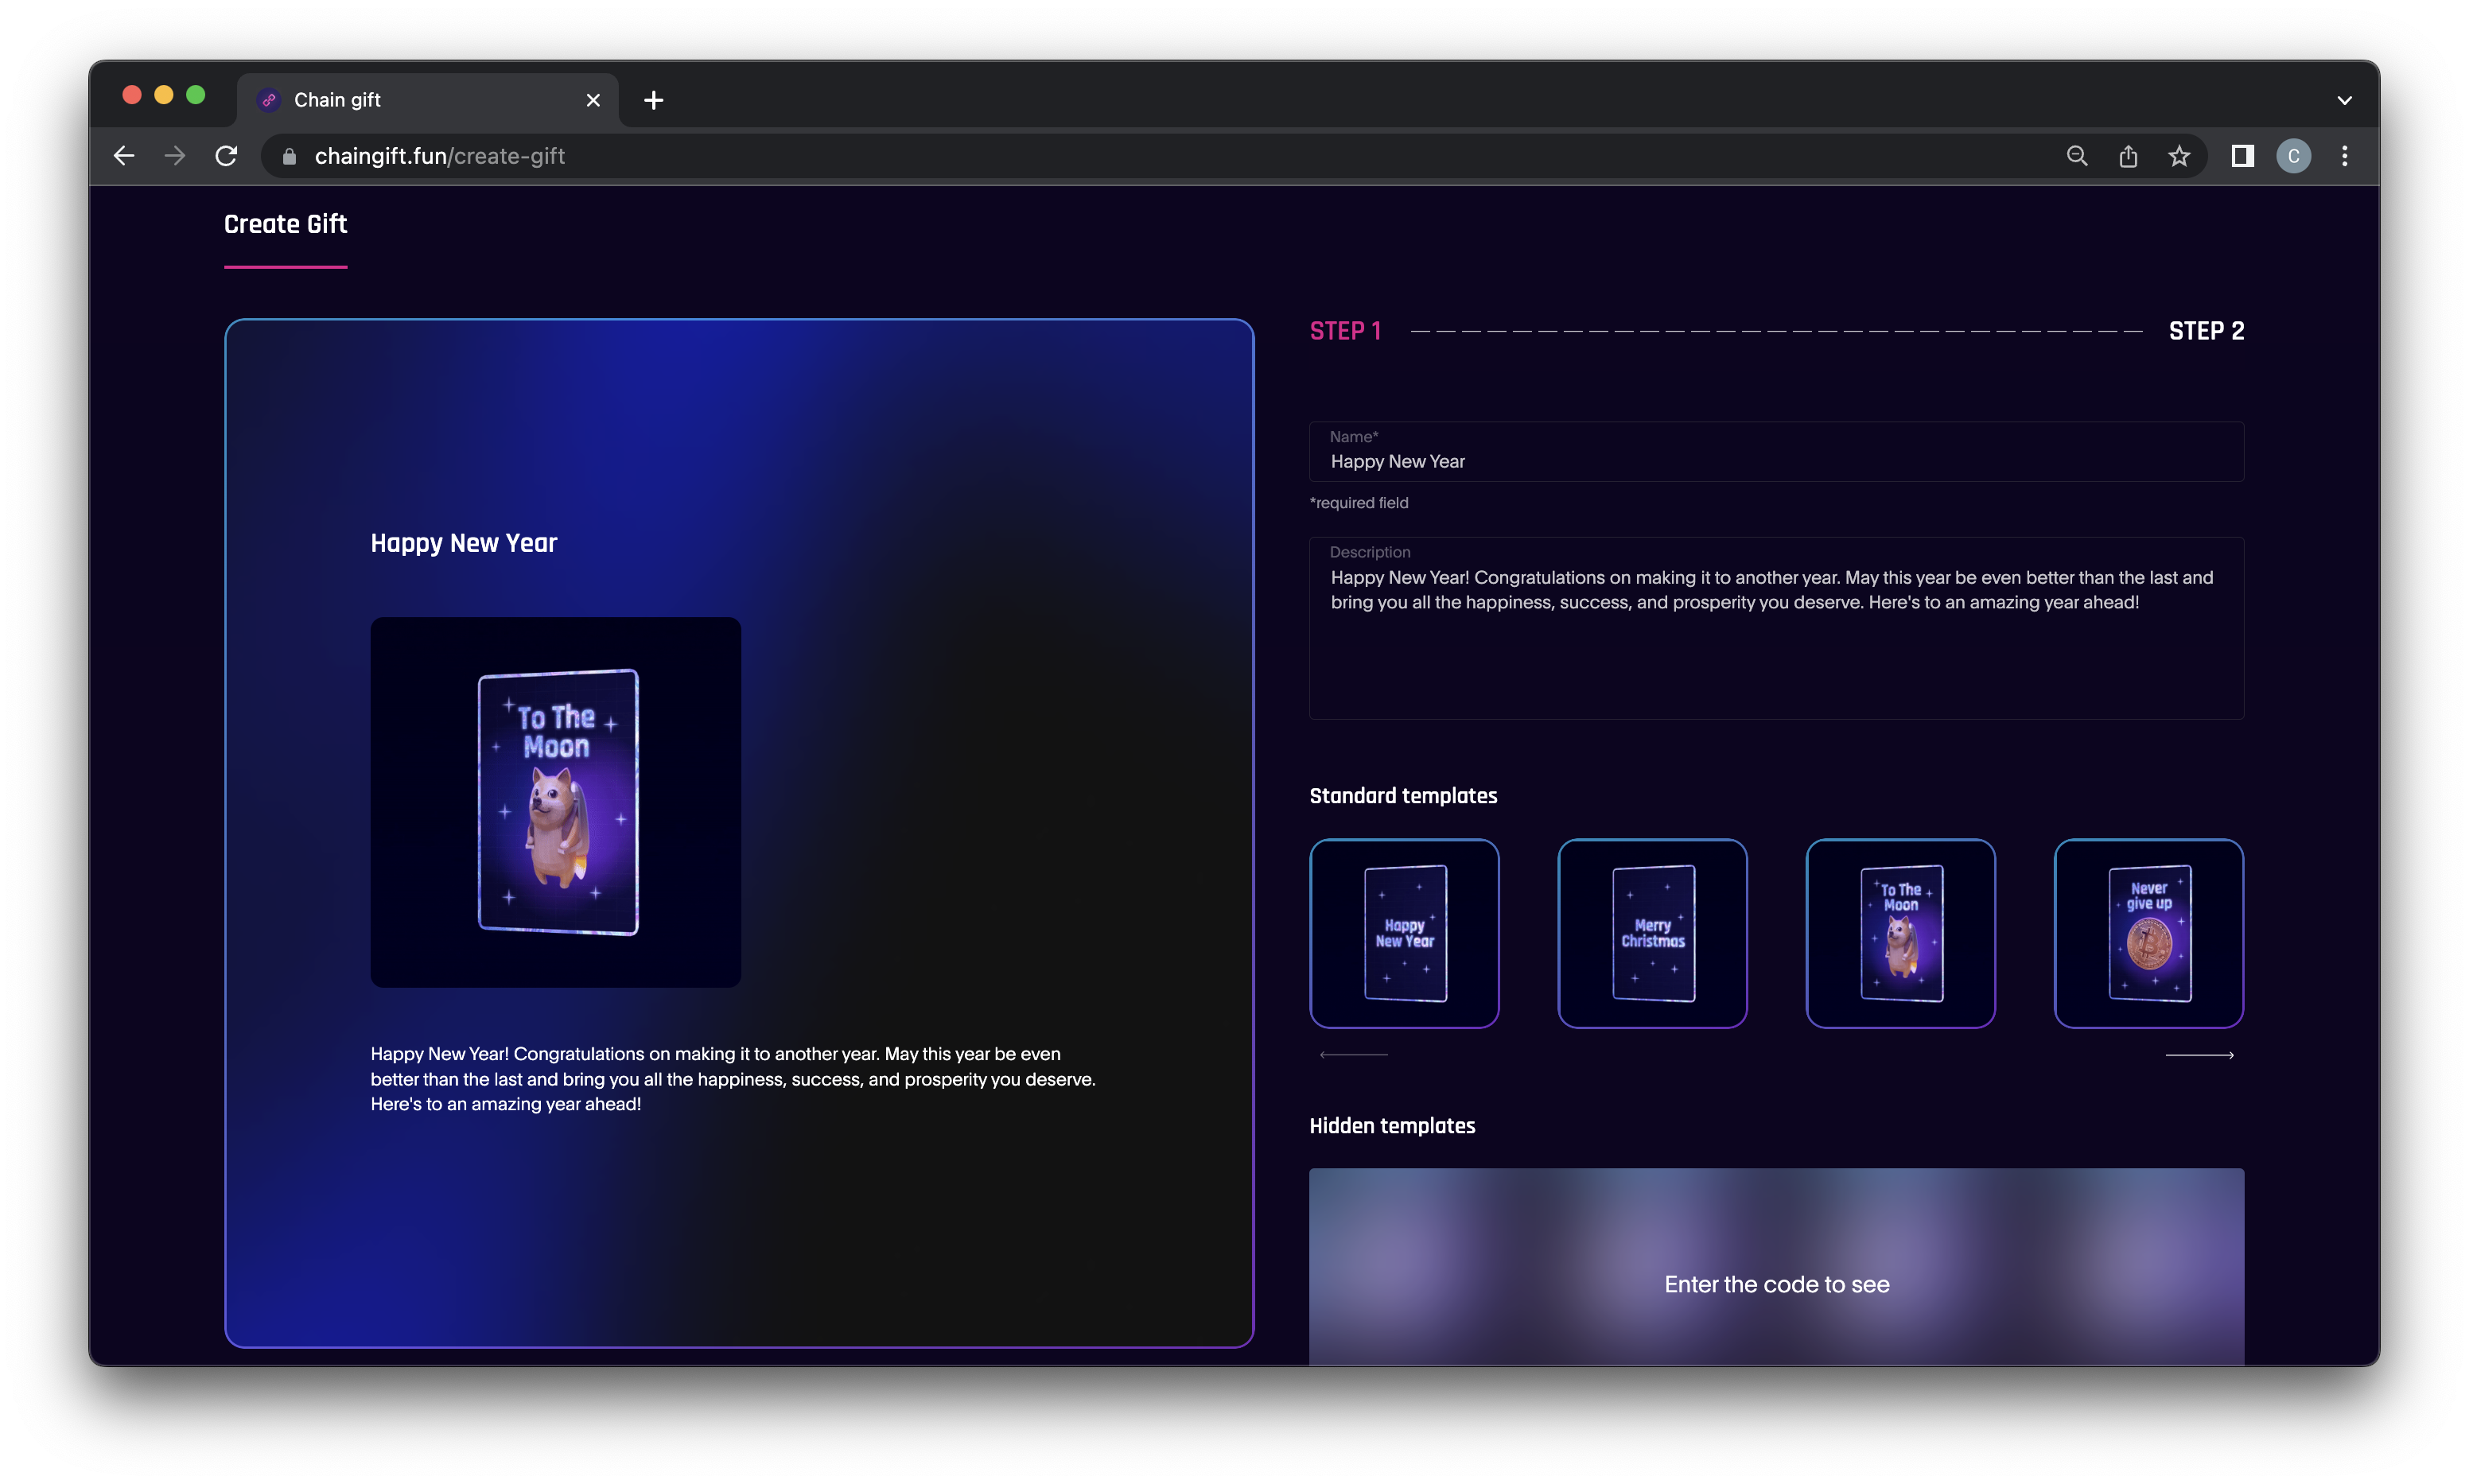Choose the Merry Christmas template
This screenshot has height=1484, width=2469.
point(1652,933)
